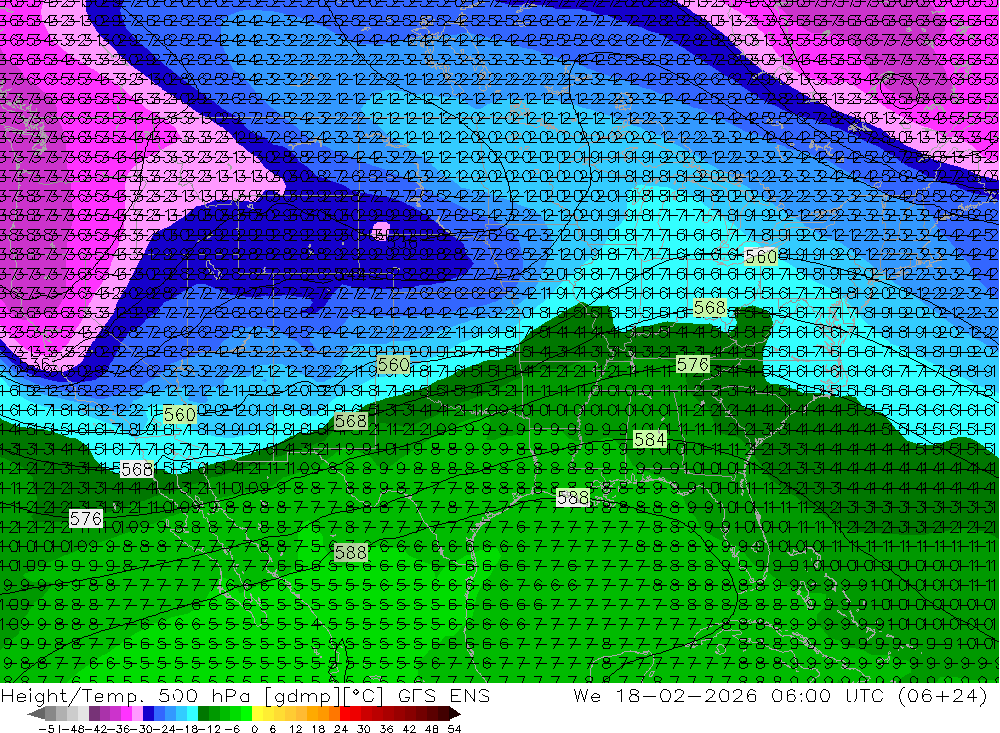Image resolution: width=1000 pixels, height=733 pixels.
Task: Click the dark blue legend swatch
Action: (148, 714)
